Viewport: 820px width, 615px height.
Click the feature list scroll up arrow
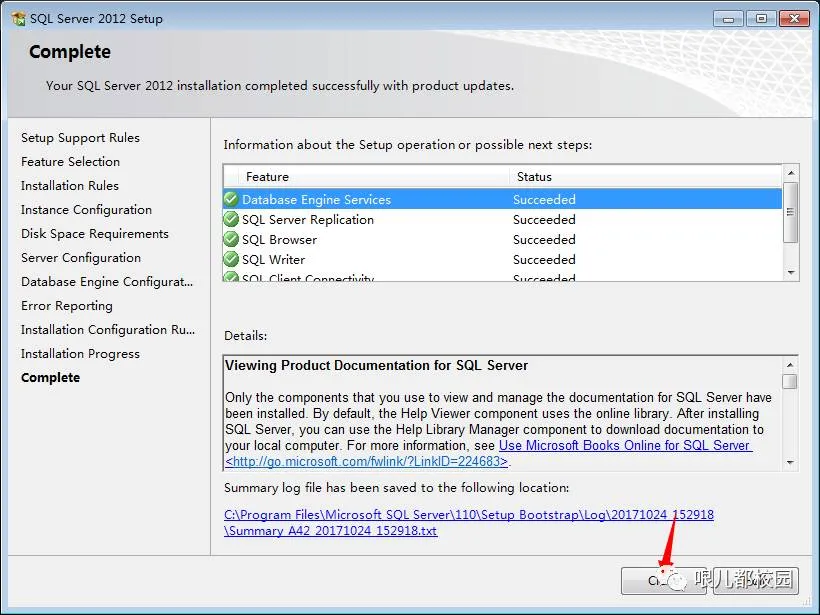791,173
